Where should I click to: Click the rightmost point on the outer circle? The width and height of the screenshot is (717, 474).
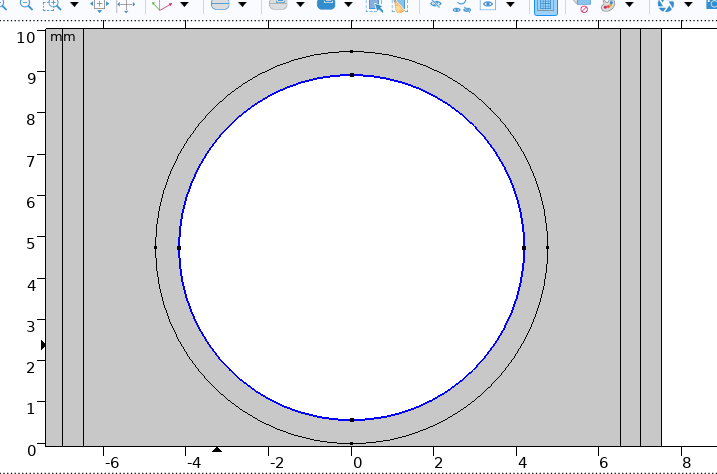coord(548,247)
